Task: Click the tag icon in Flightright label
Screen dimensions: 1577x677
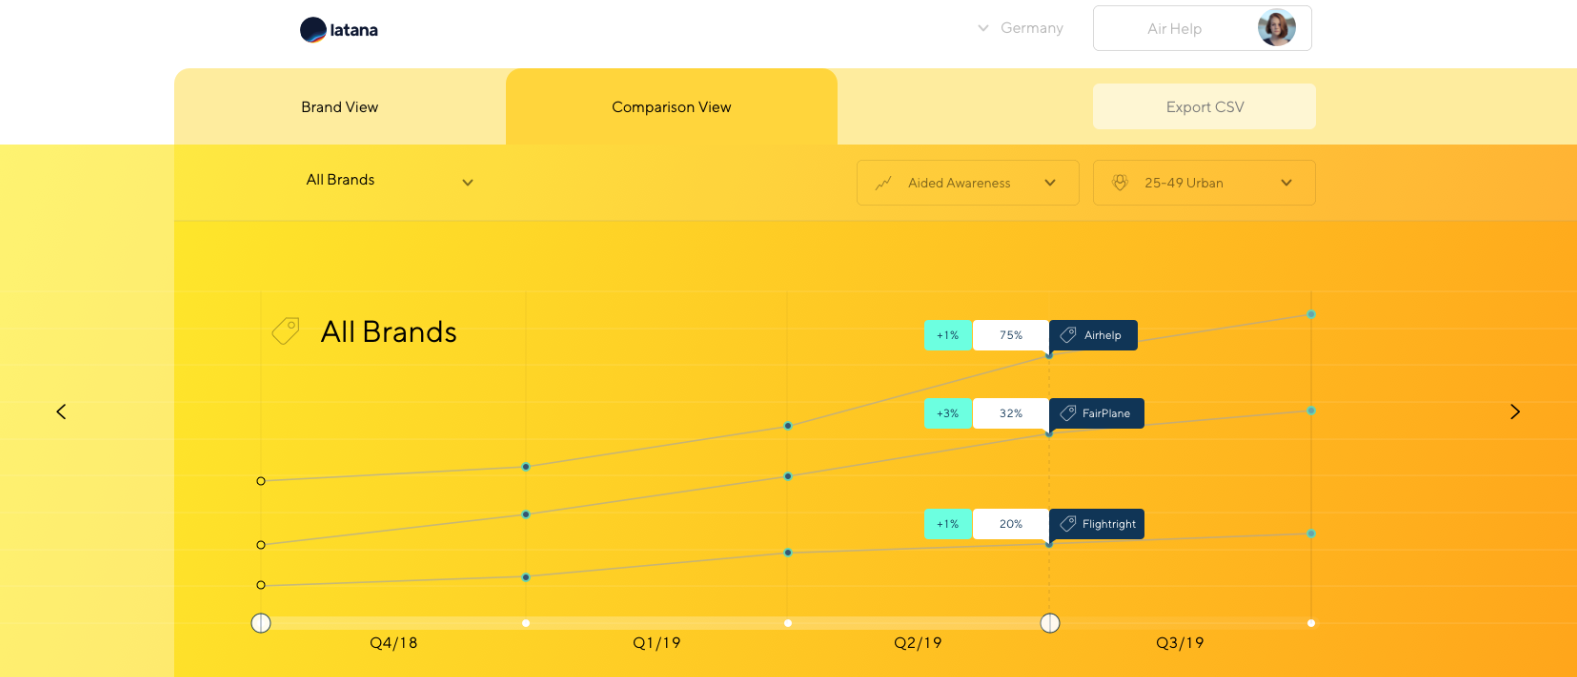Action: coord(1068,524)
